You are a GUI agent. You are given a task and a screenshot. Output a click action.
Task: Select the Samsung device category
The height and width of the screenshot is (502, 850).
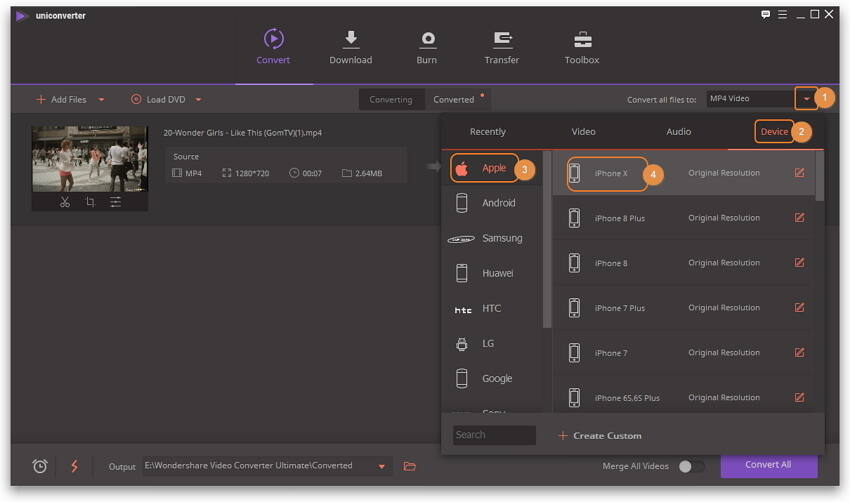(492, 238)
